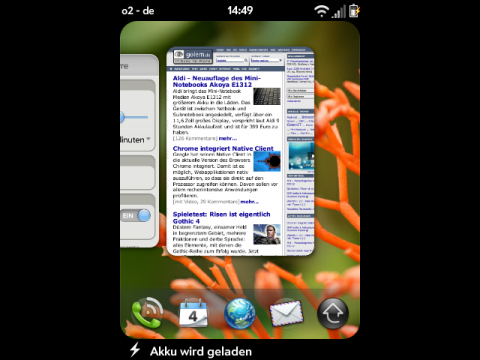Tap the o2 - de carrier label
The height and width of the screenshot is (360, 480).
[138, 11]
